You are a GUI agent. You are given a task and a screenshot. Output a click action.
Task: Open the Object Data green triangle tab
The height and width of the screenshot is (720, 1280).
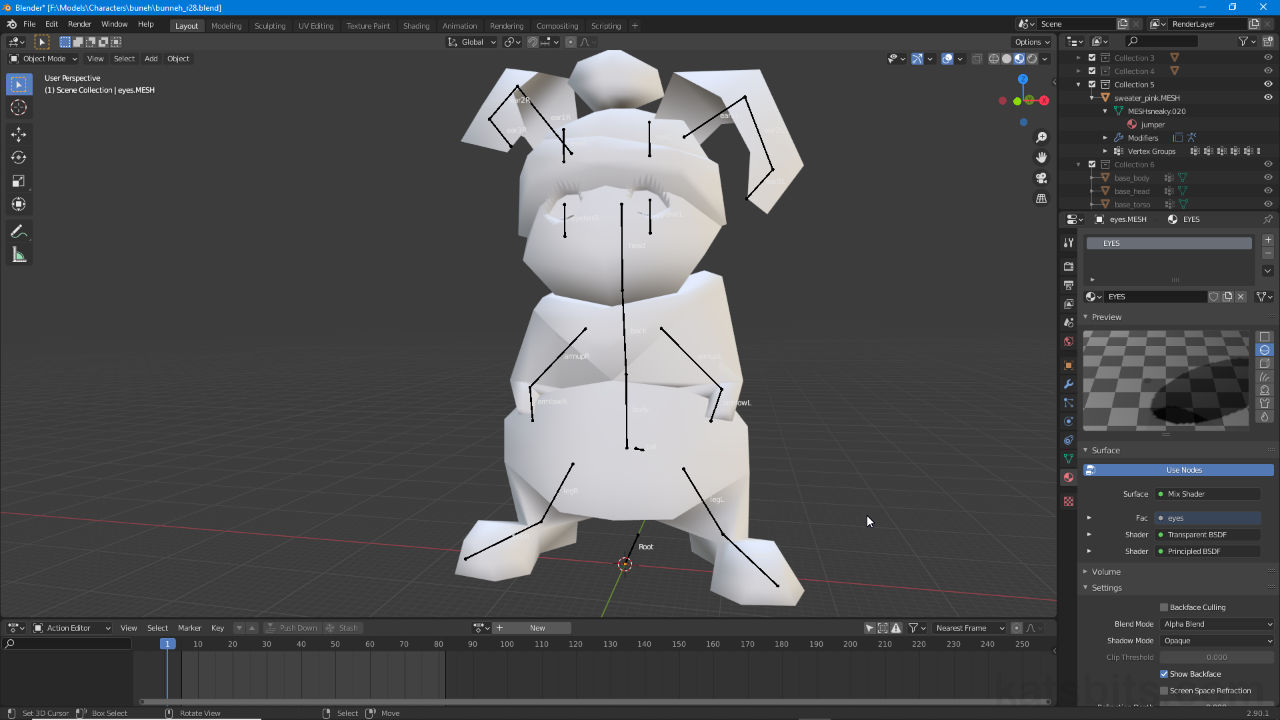[1068, 458]
